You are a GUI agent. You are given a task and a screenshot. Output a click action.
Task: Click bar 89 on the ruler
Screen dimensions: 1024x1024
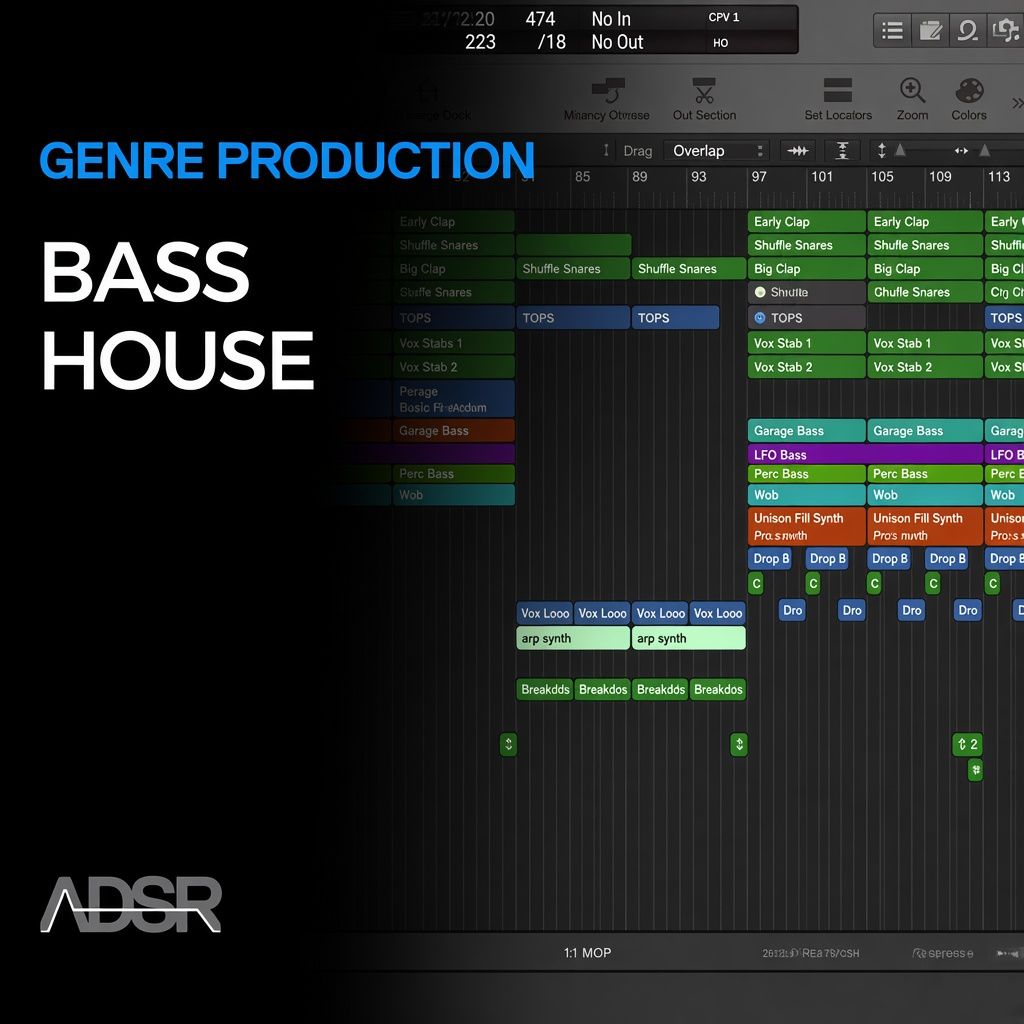pyautogui.click(x=639, y=176)
